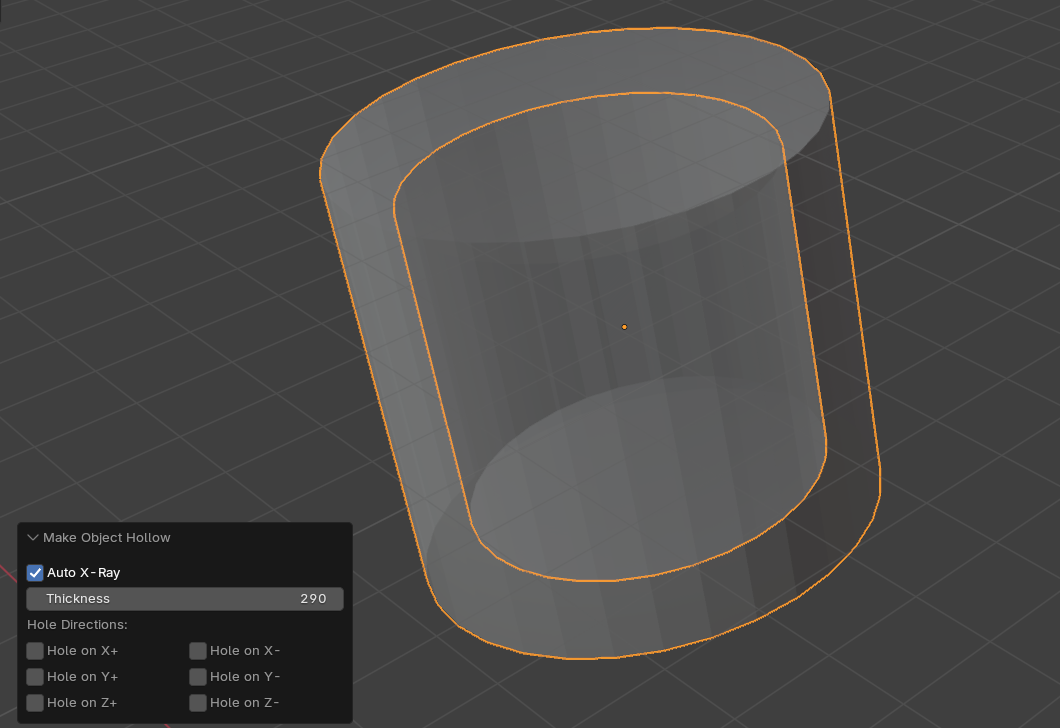Enable Hole on Z+

click(35, 702)
